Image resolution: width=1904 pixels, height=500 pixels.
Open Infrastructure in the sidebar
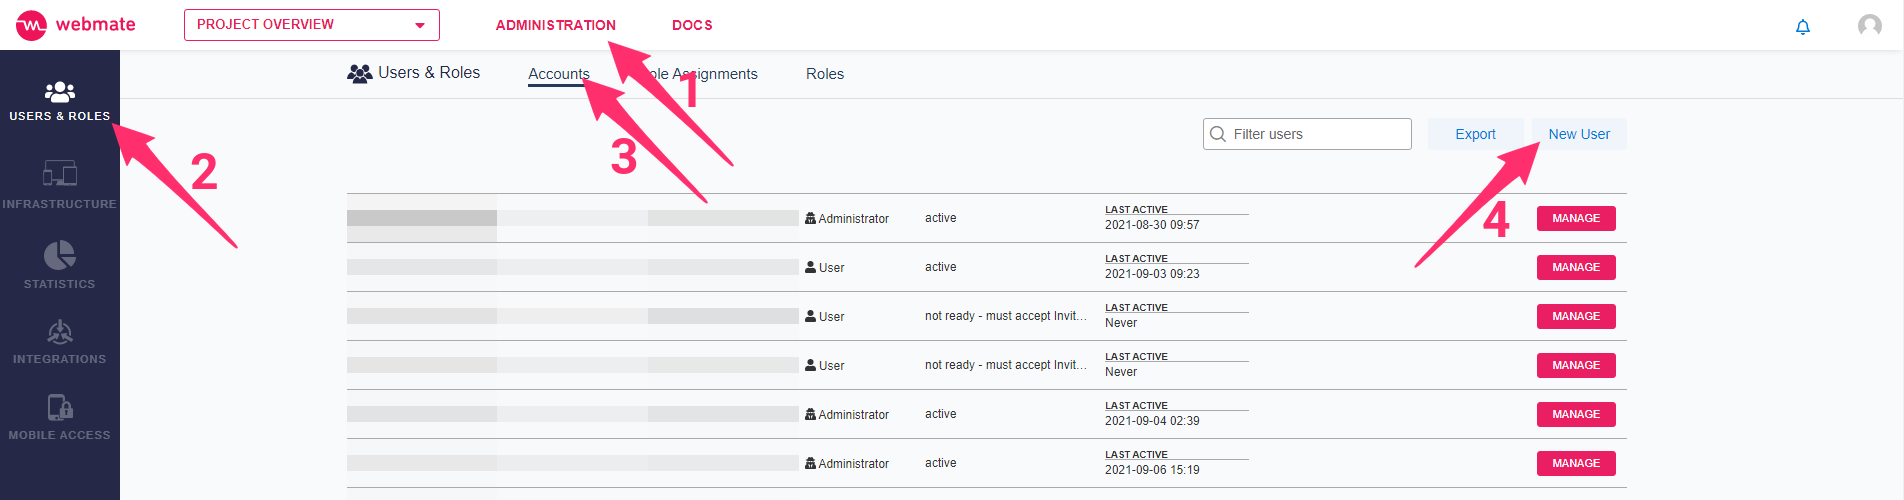click(60, 184)
